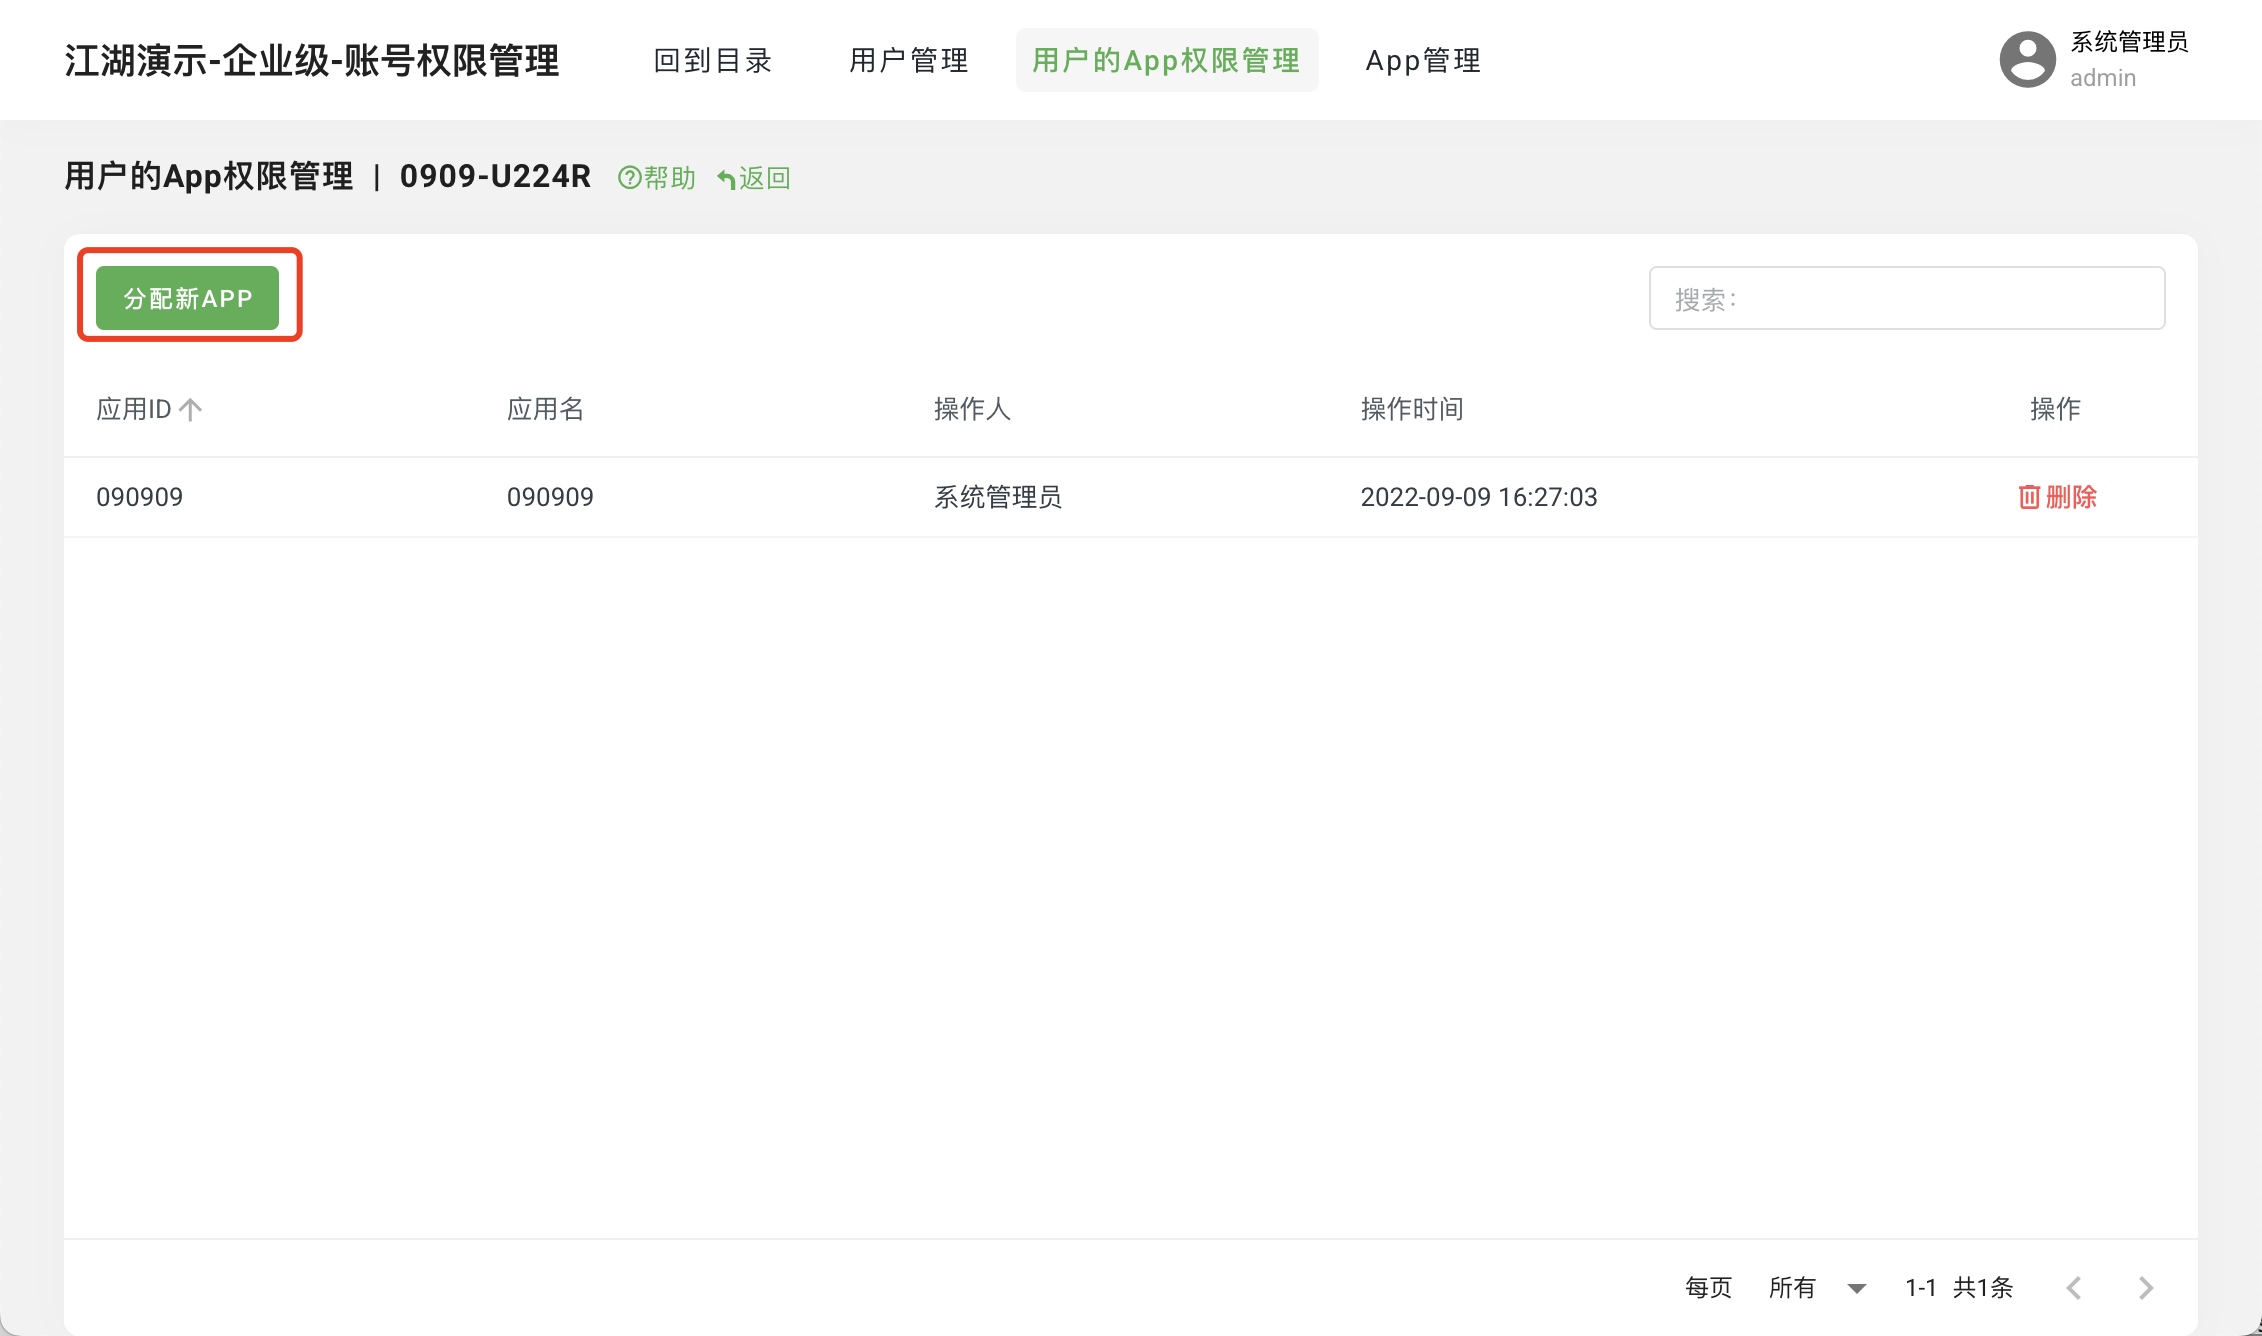
Task: Open the 所有 page size selector
Action: [1792, 1287]
